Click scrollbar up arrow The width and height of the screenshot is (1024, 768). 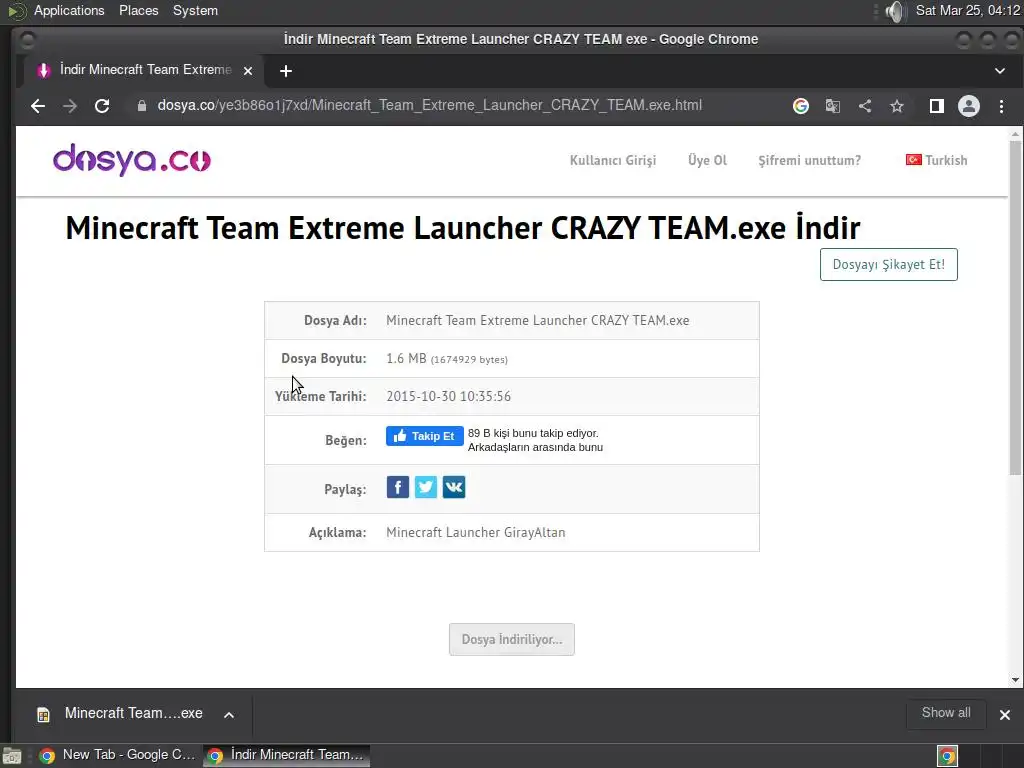point(1015,134)
